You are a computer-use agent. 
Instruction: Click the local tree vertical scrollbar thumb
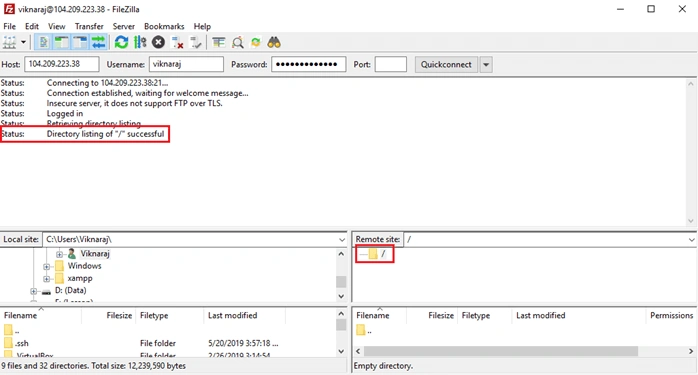[341, 281]
